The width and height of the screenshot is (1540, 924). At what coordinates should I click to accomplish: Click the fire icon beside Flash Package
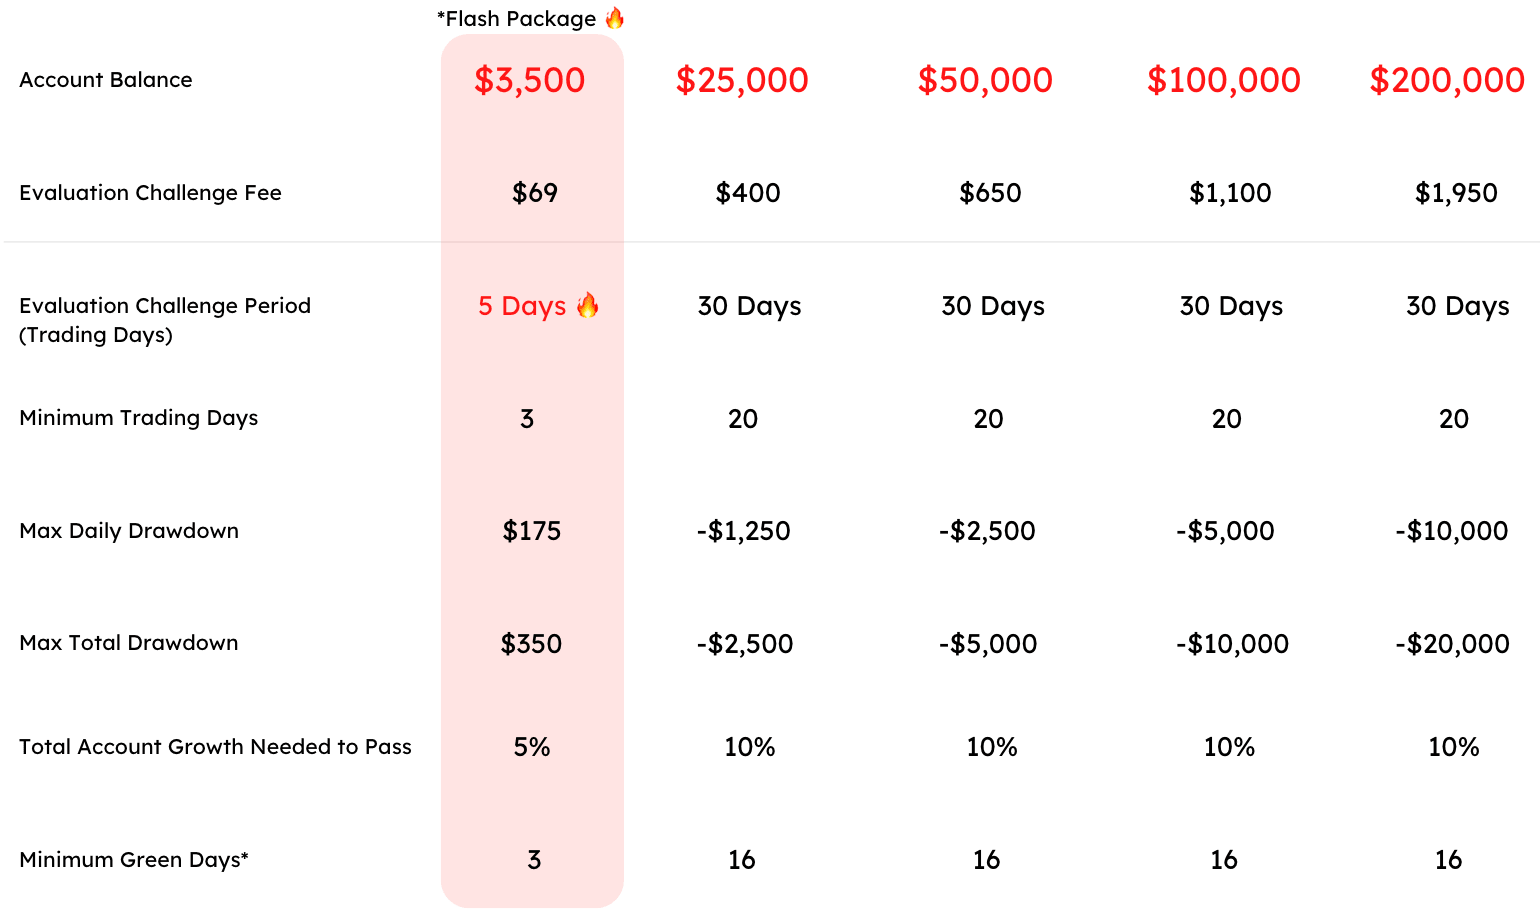tap(615, 18)
